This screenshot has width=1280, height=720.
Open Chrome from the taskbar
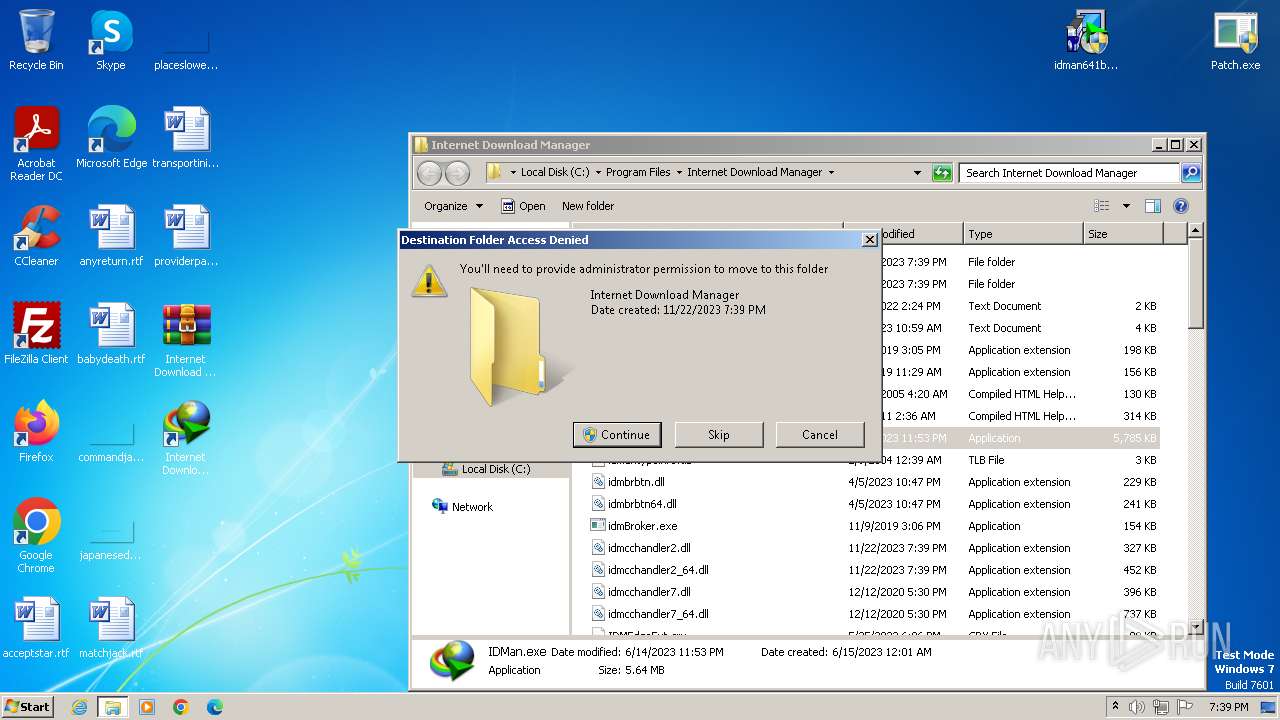pyautogui.click(x=181, y=707)
